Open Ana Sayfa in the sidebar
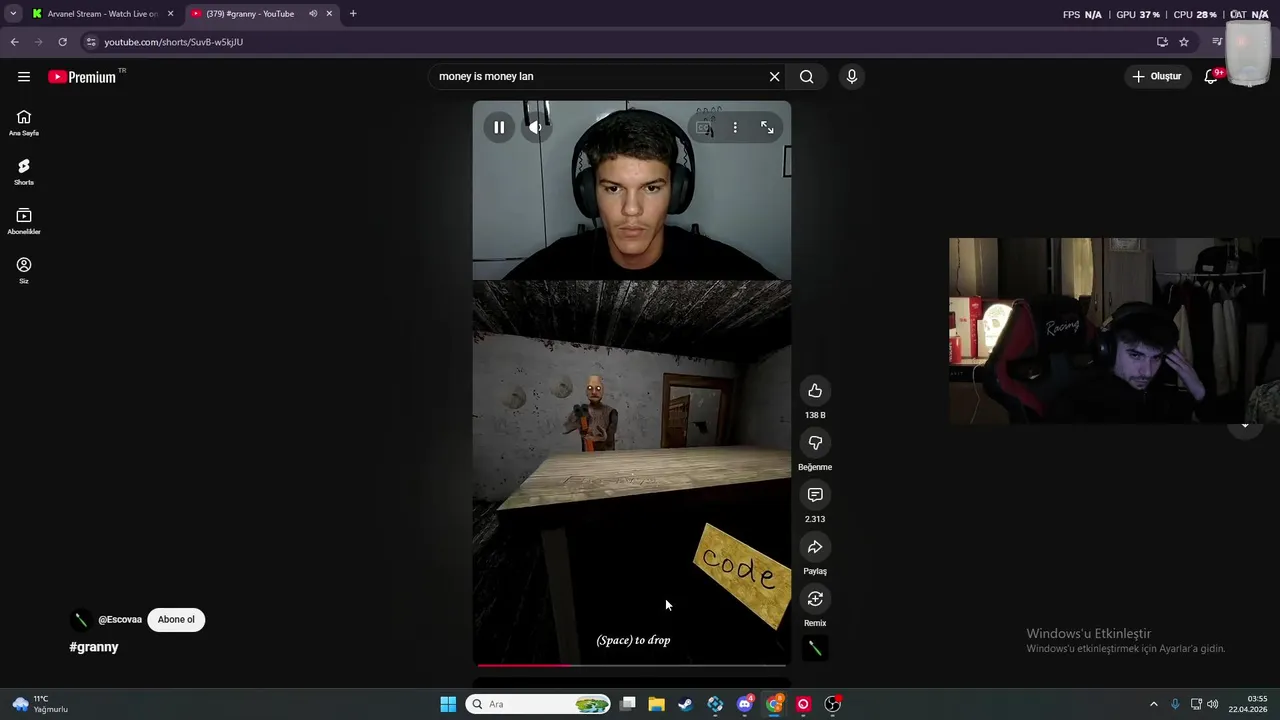 tap(24, 123)
